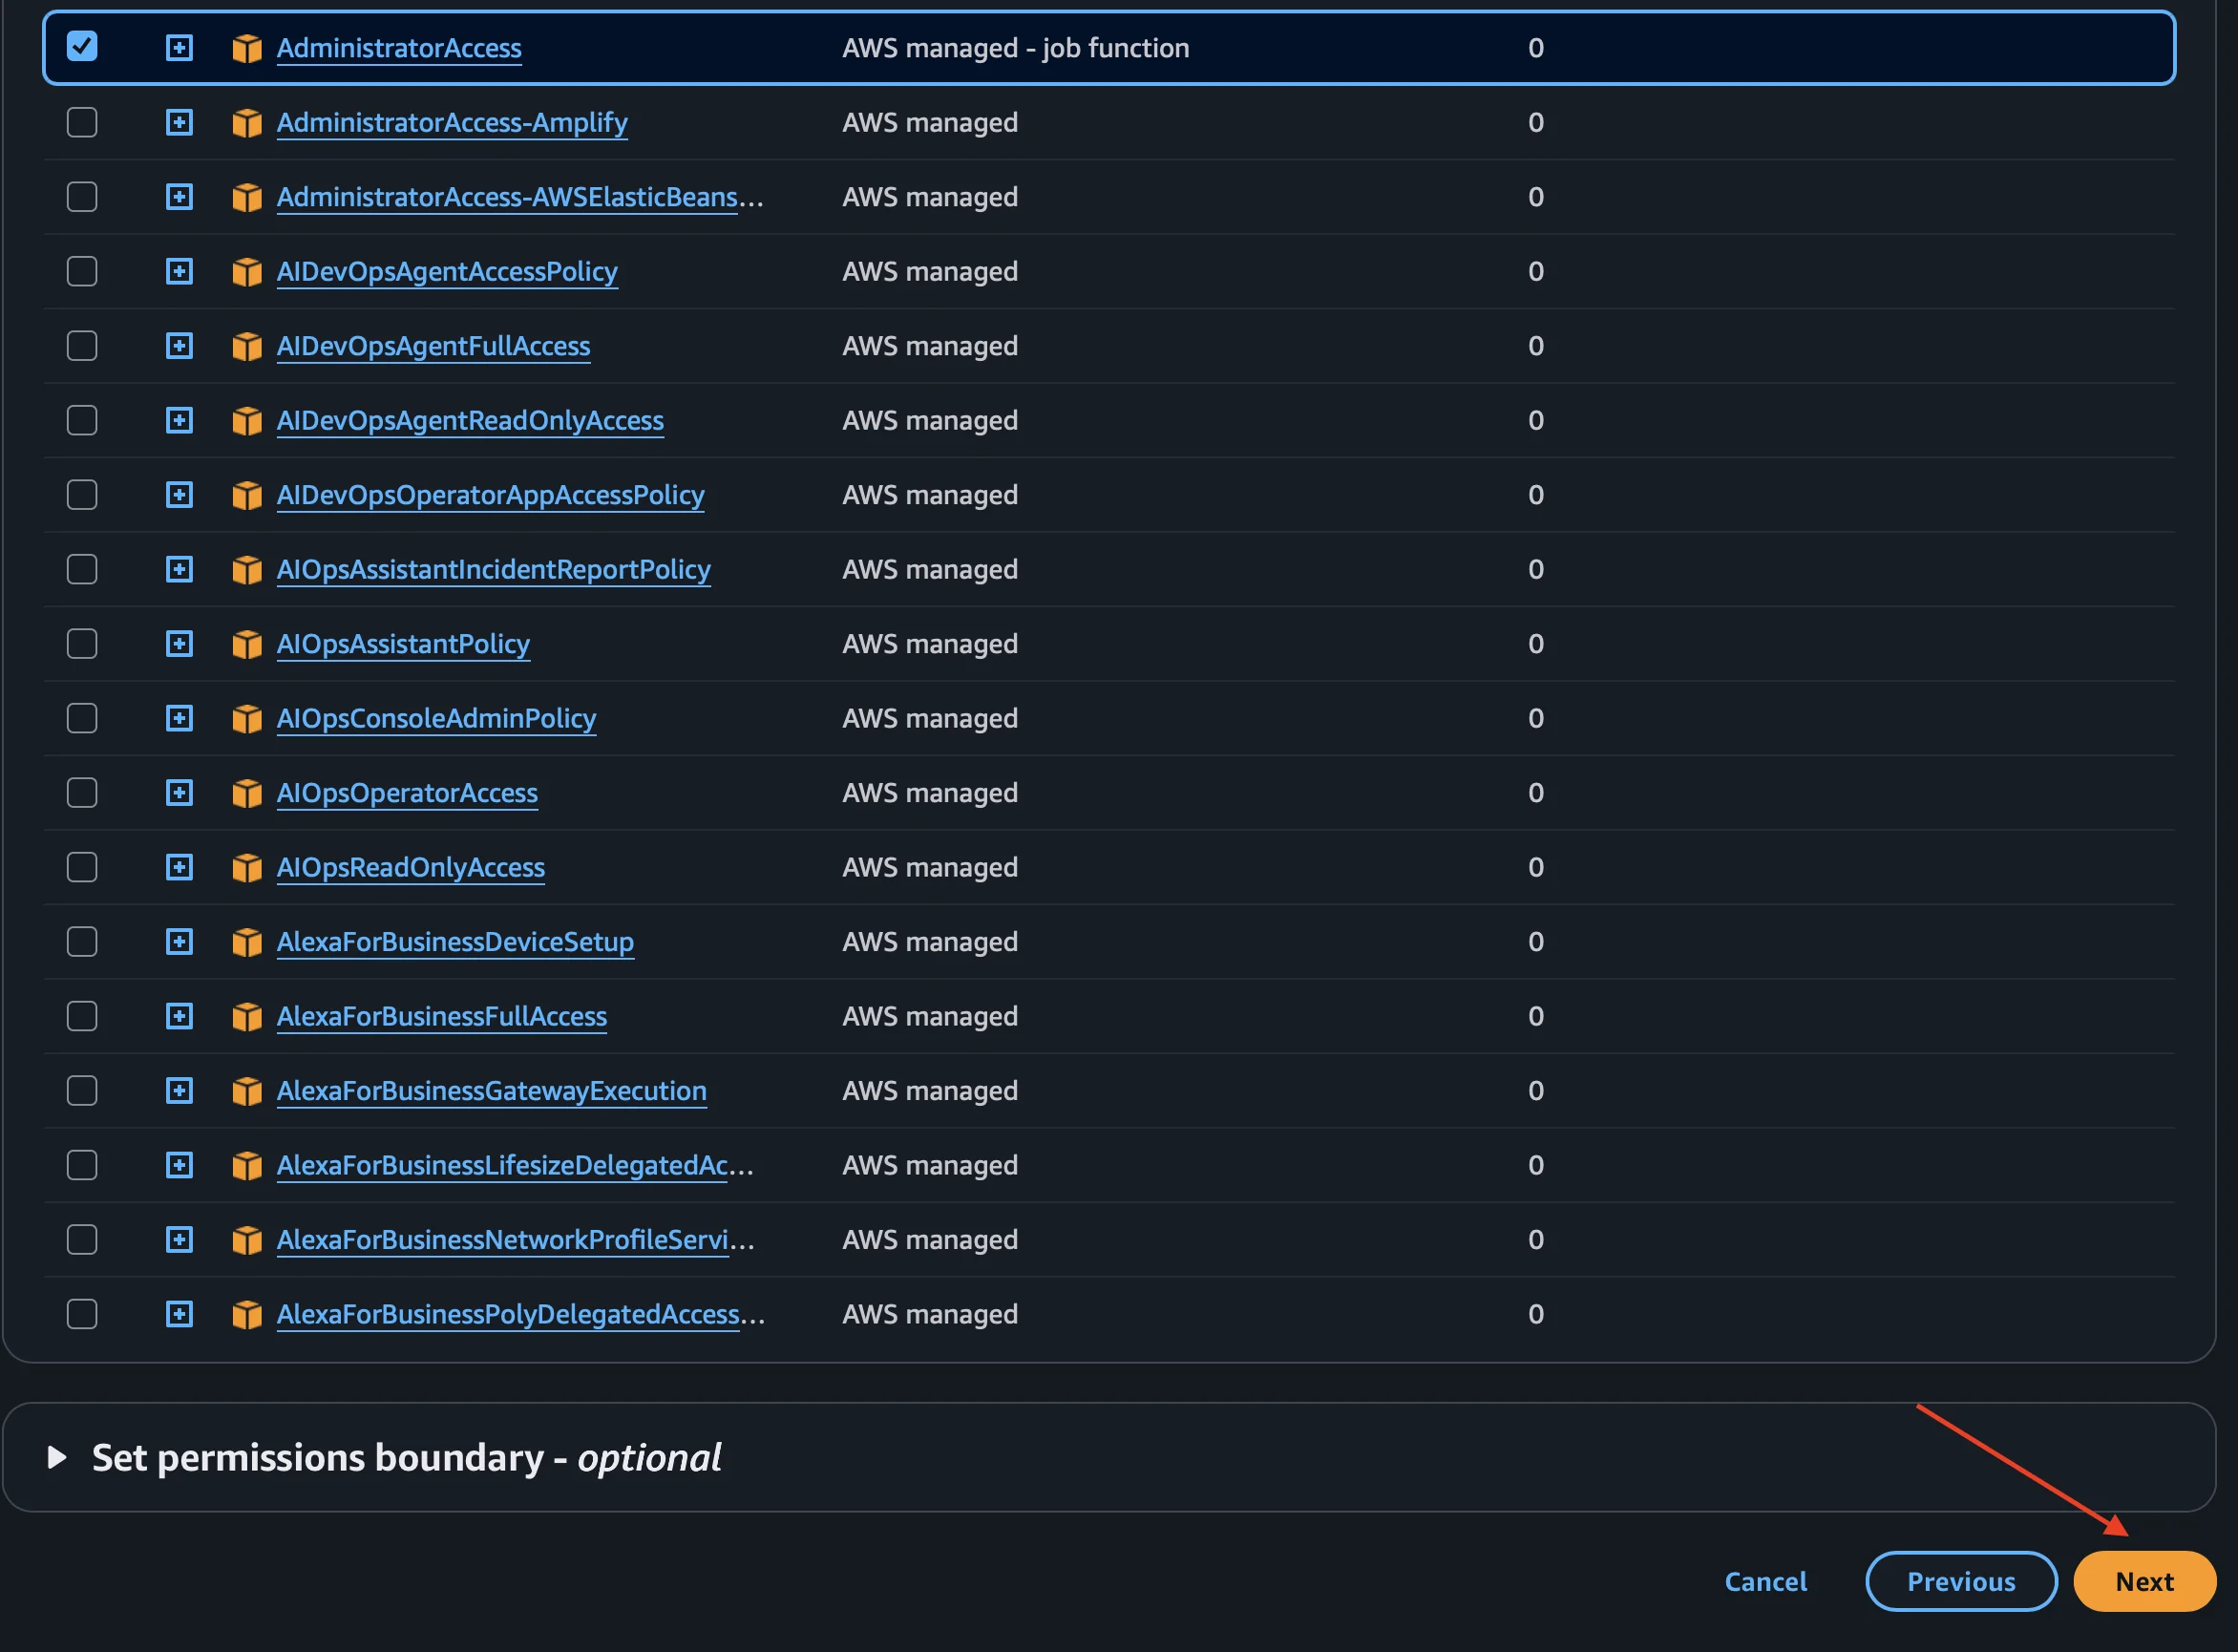Cancel the user creation wizard
Screen dimensions: 2238x1652
[1765, 1581]
